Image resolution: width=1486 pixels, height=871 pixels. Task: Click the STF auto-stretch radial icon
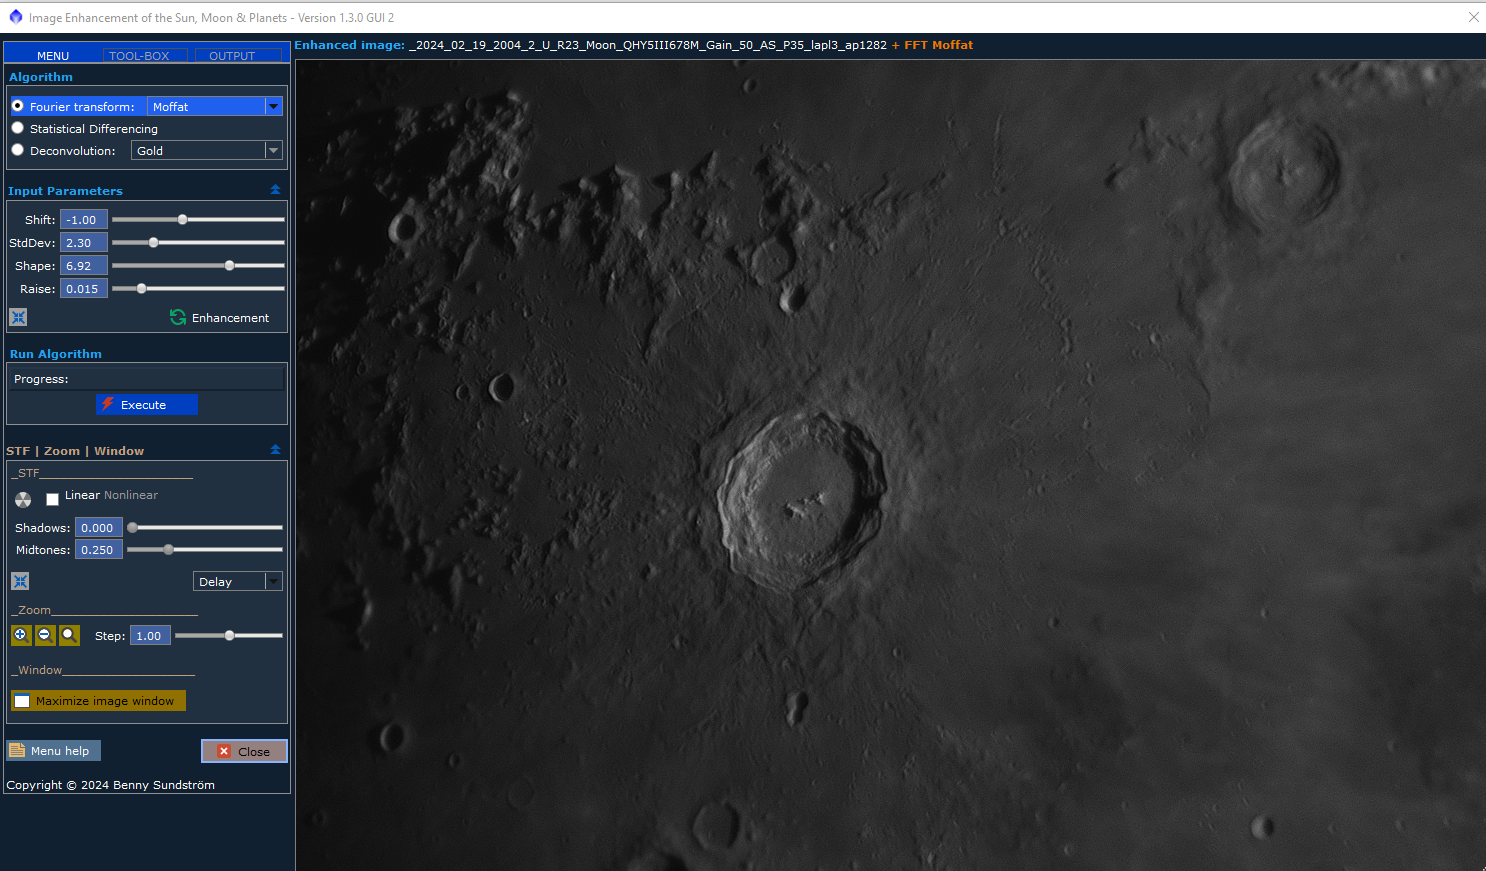pyautogui.click(x=23, y=499)
